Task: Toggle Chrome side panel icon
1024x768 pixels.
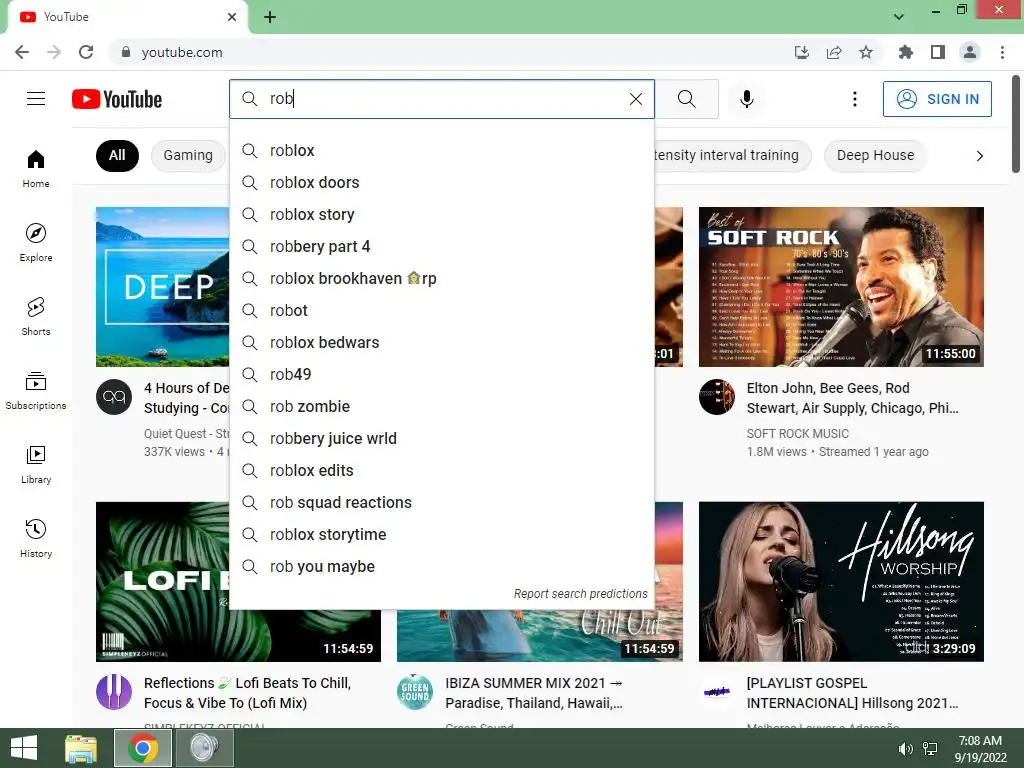Action: [x=938, y=52]
